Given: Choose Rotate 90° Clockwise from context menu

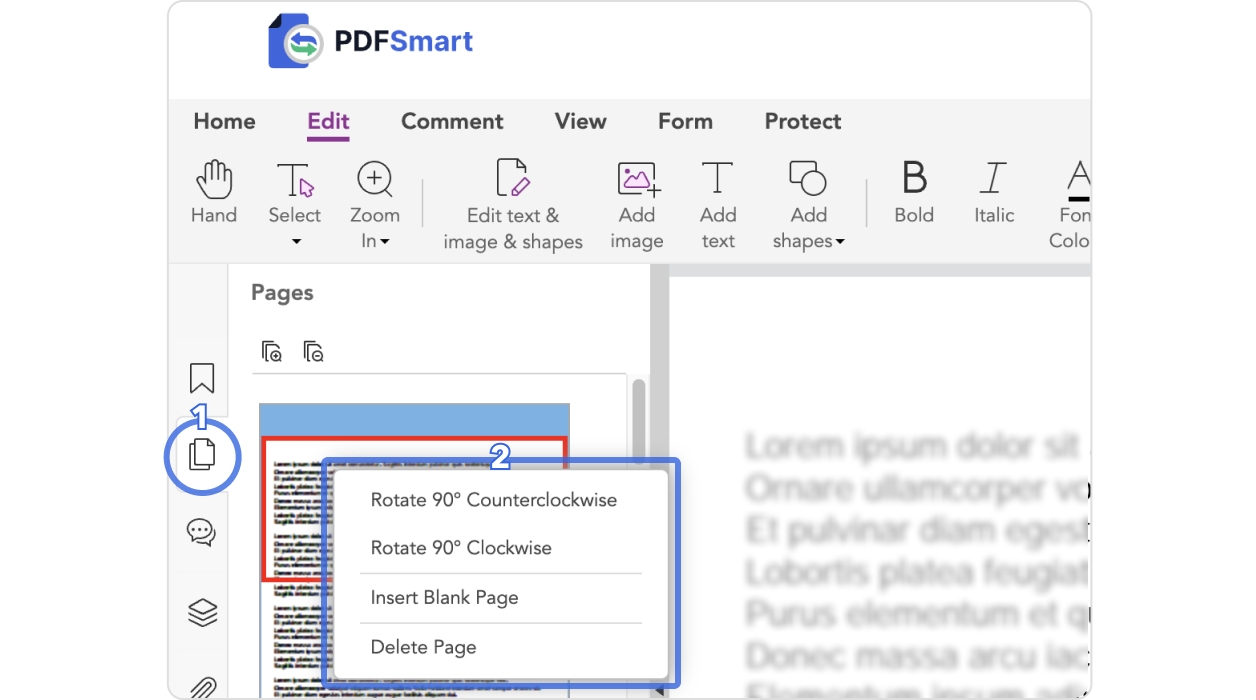Looking at the screenshot, I should tap(461, 548).
